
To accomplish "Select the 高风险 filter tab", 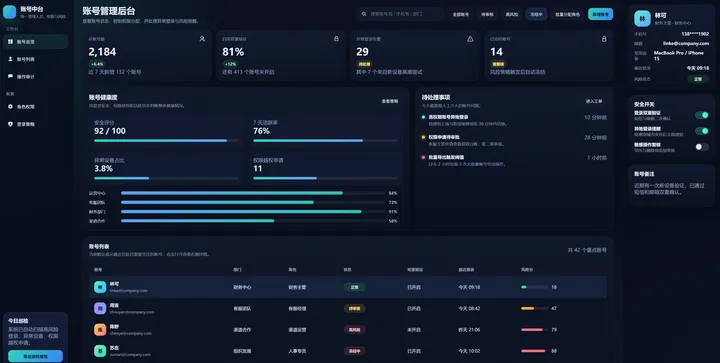I will pyautogui.click(x=512, y=14).
